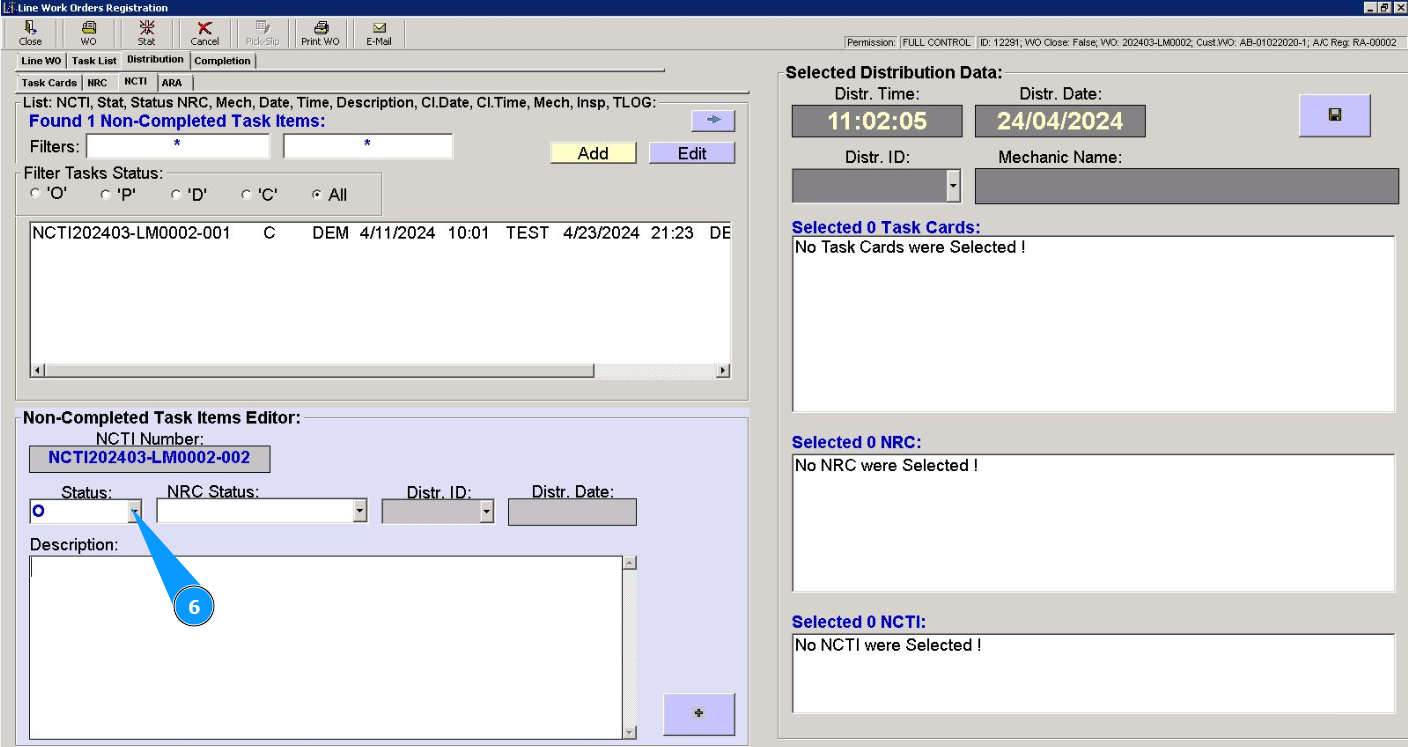Screen dimensions: 1408x747
Task: Click the yellow Add button
Action: point(593,153)
